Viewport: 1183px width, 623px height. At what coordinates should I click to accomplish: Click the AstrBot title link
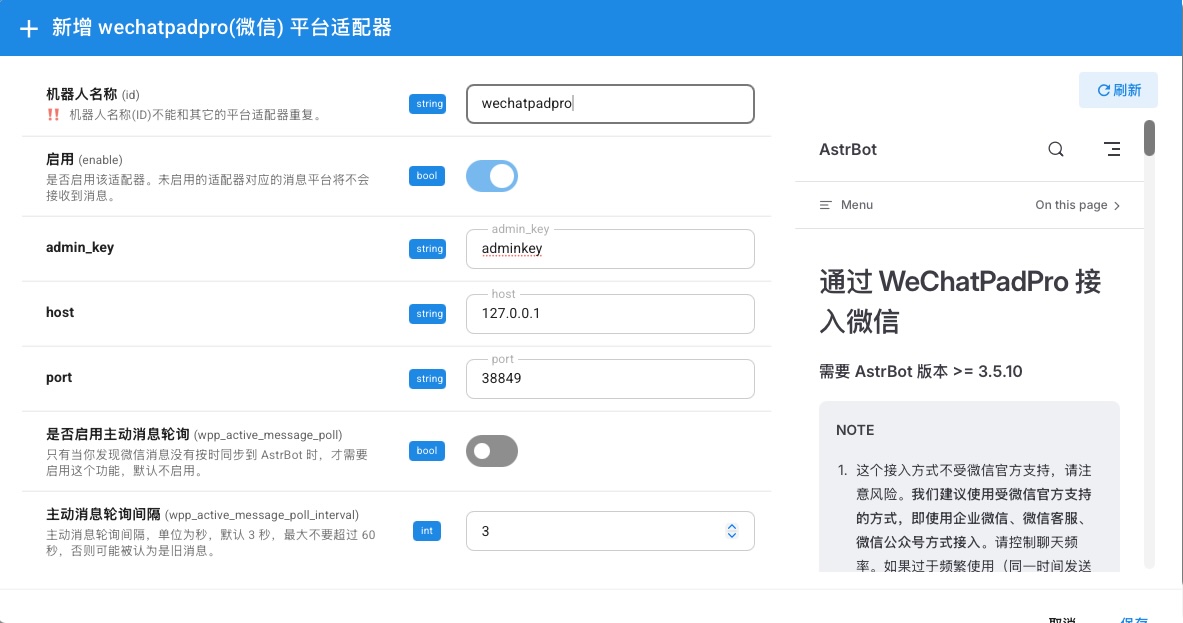click(x=848, y=149)
